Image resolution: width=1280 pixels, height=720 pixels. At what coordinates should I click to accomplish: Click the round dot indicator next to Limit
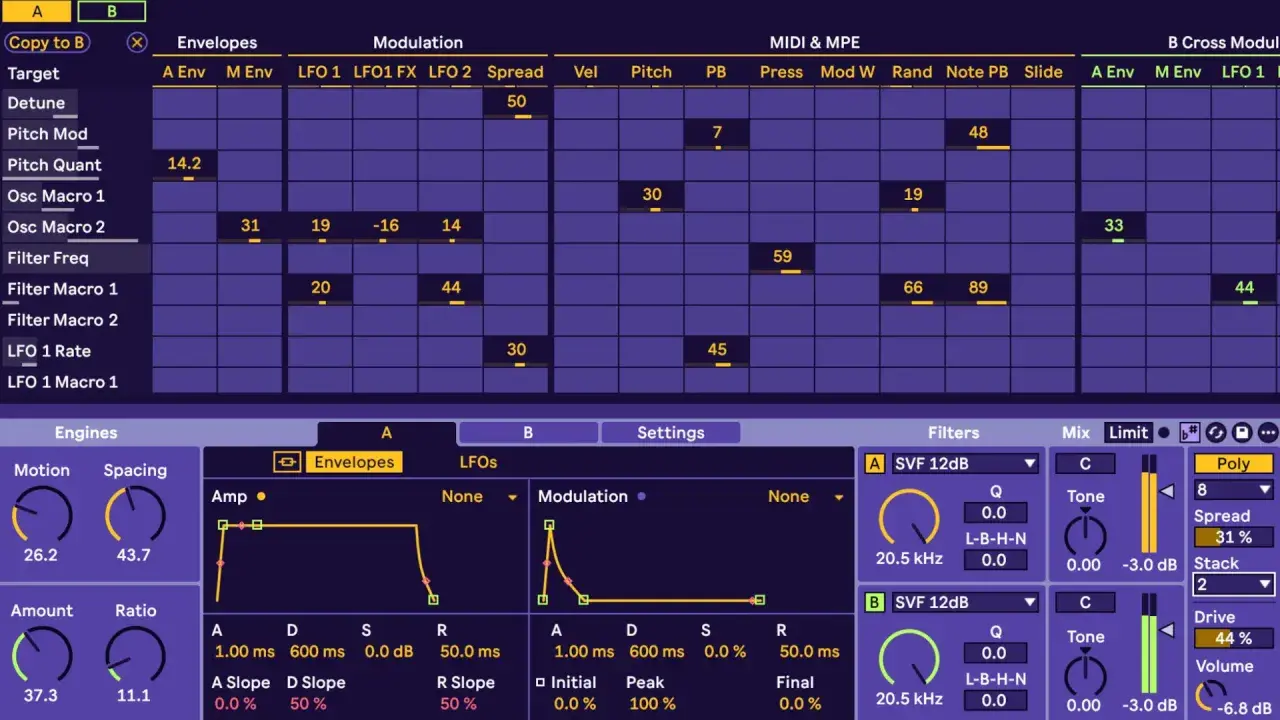click(x=1163, y=433)
